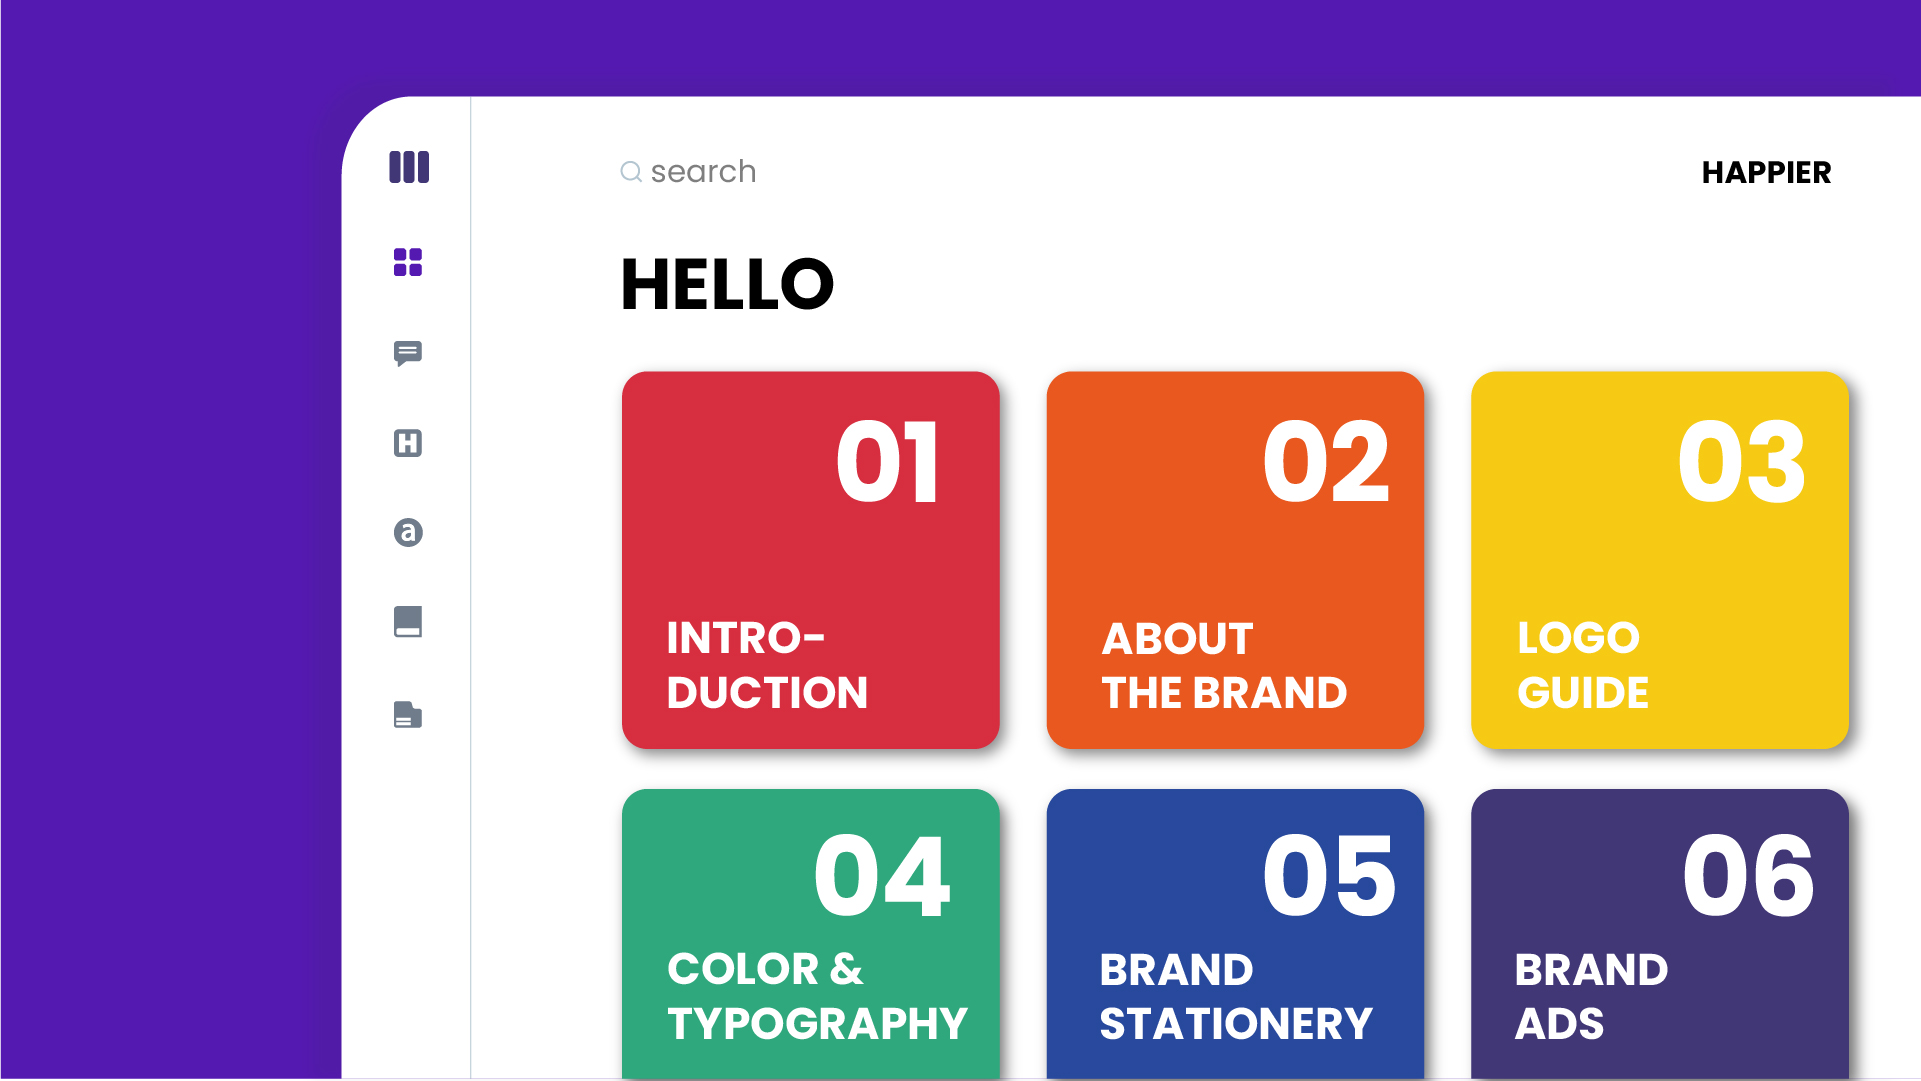Click the HELLO heading text

click(727, 285)
